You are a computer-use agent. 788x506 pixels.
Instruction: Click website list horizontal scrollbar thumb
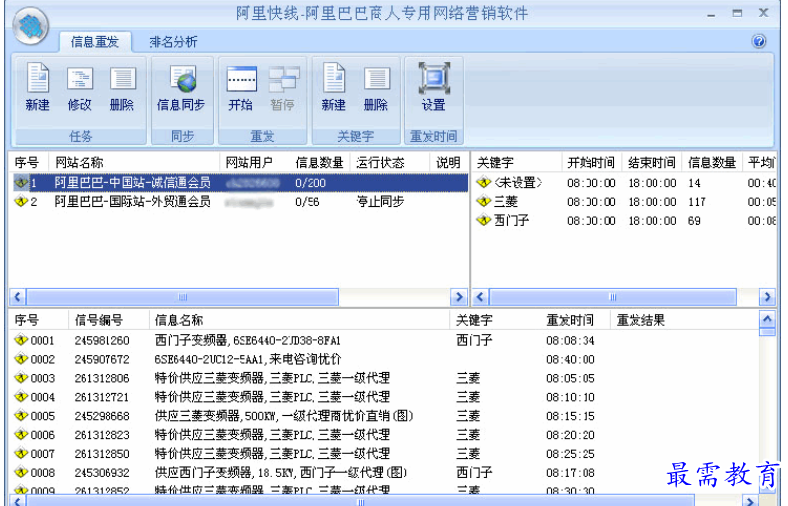tap(182, 297)
